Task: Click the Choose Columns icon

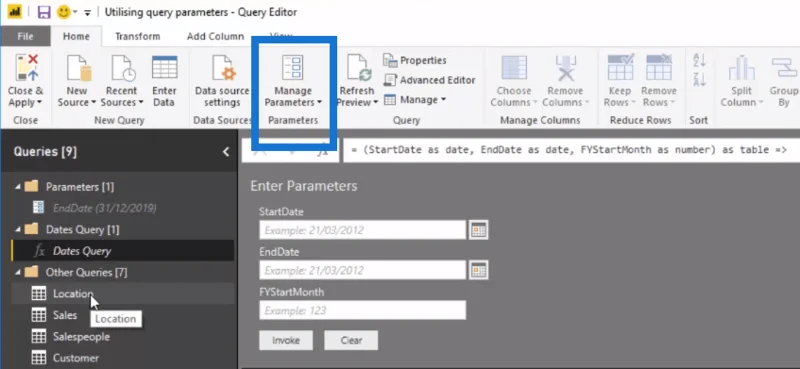Action: pos(514,67)
